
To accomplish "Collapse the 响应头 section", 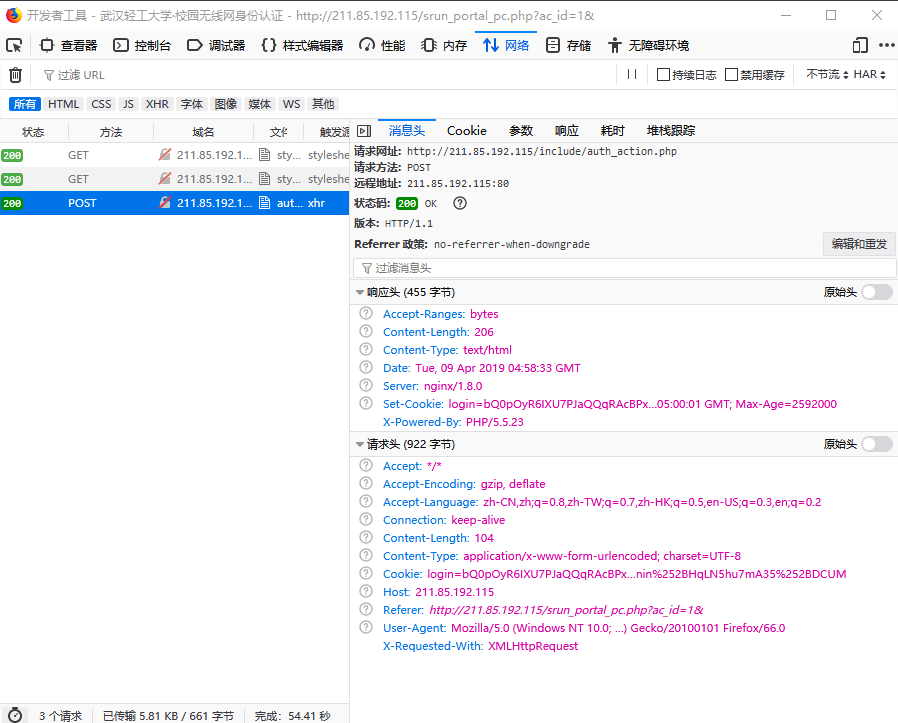I will (x=360, y=292).
